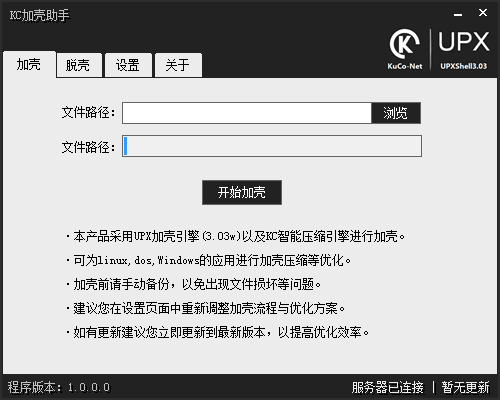The width and height of the screenshot is (500, 400).
Task: Click the 服务器已连接 status text
Action: click(387, 387)
